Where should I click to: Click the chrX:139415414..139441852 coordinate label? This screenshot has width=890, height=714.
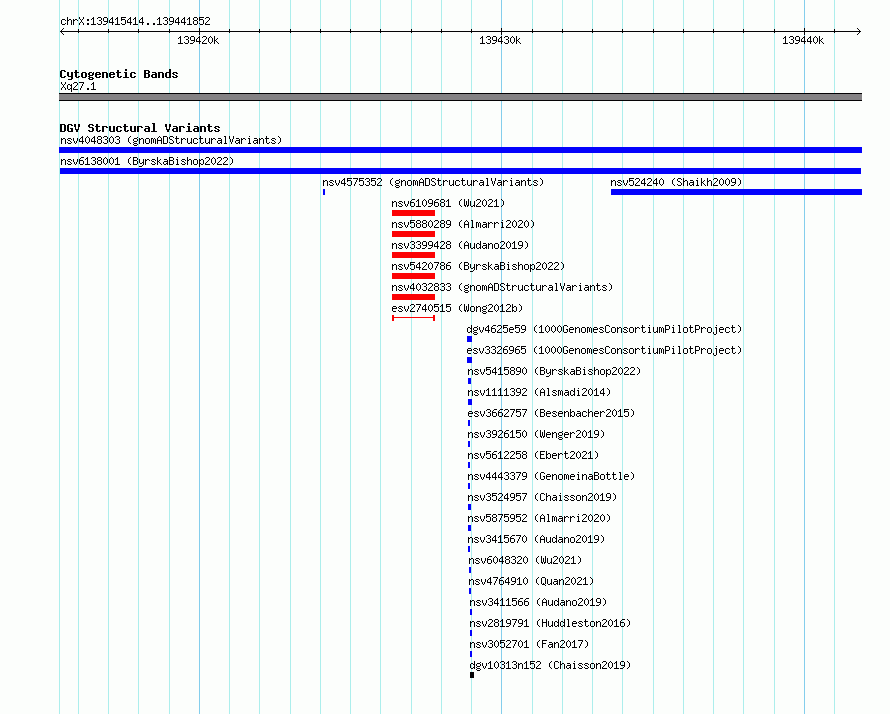135,22
